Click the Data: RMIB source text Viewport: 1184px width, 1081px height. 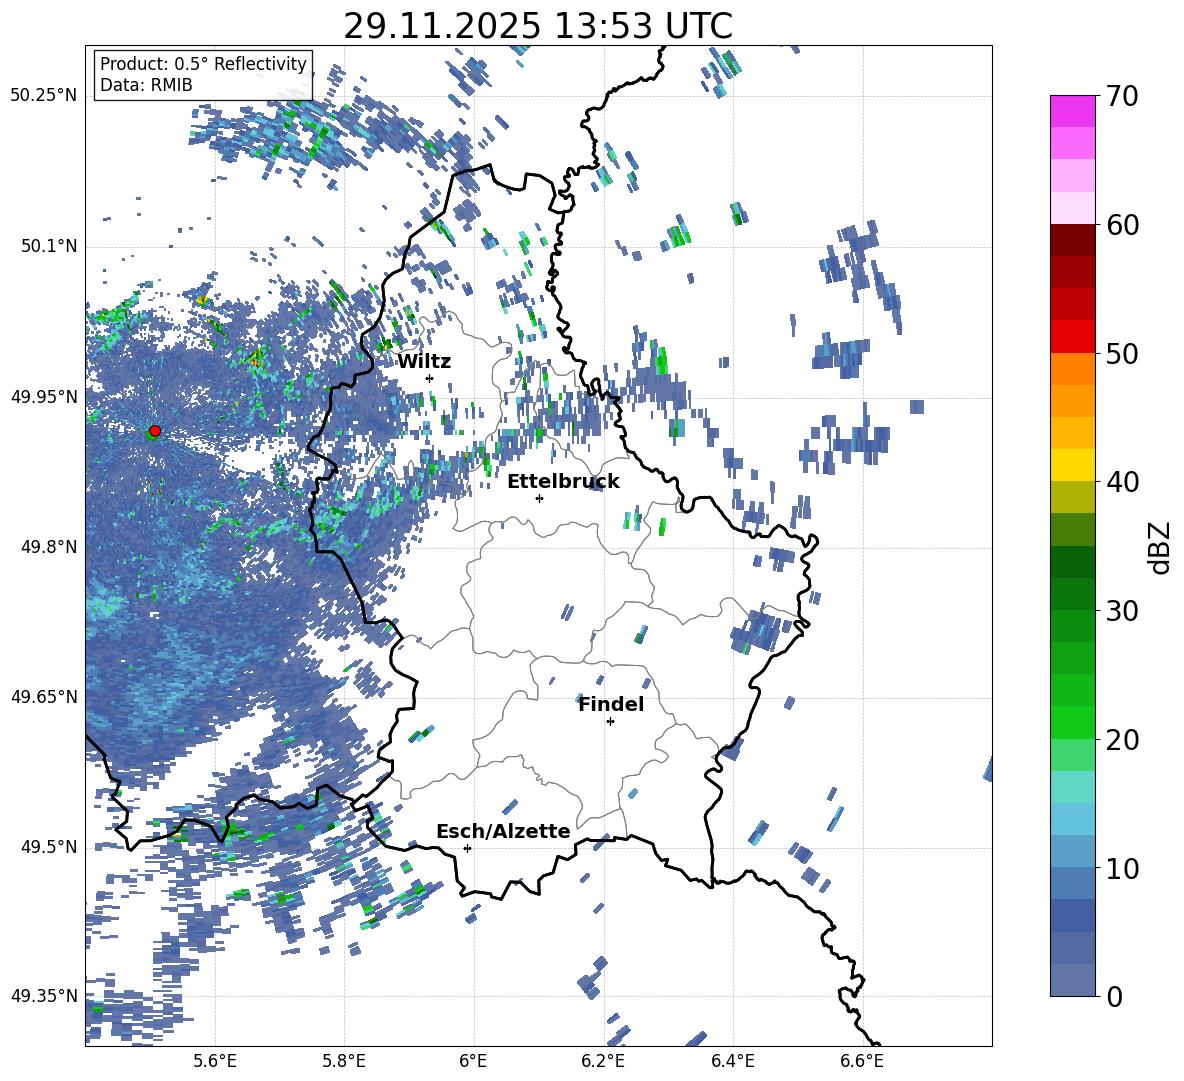[146, 85]
